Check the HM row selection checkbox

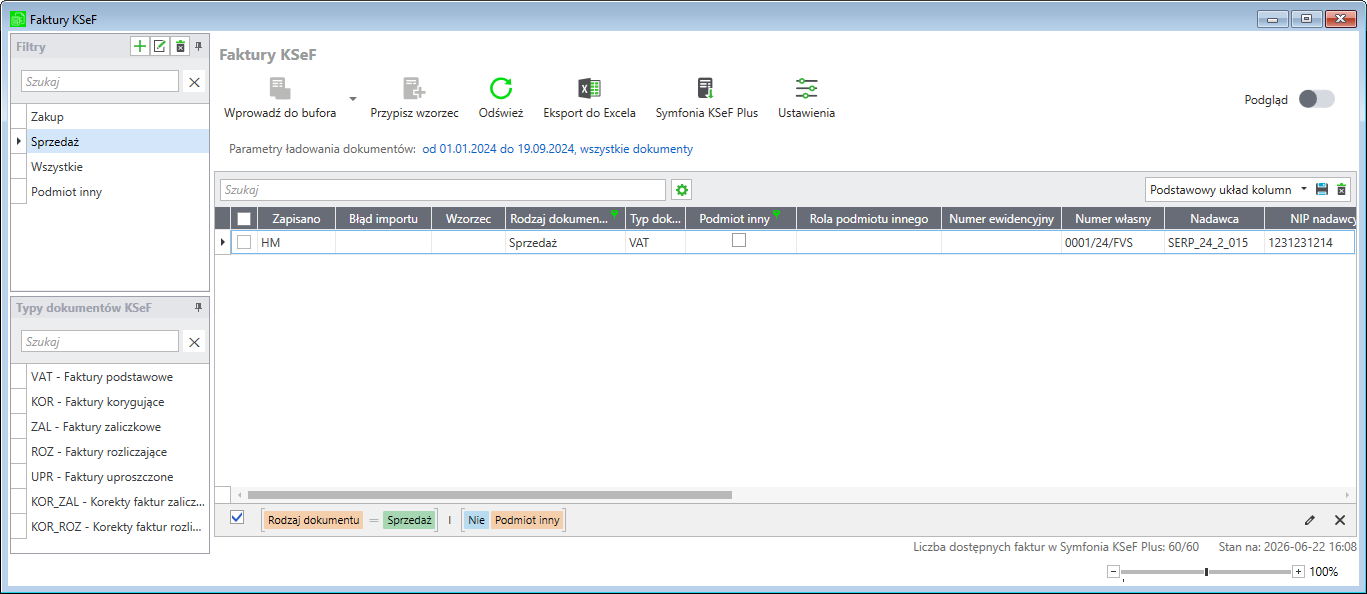(244, 242)
